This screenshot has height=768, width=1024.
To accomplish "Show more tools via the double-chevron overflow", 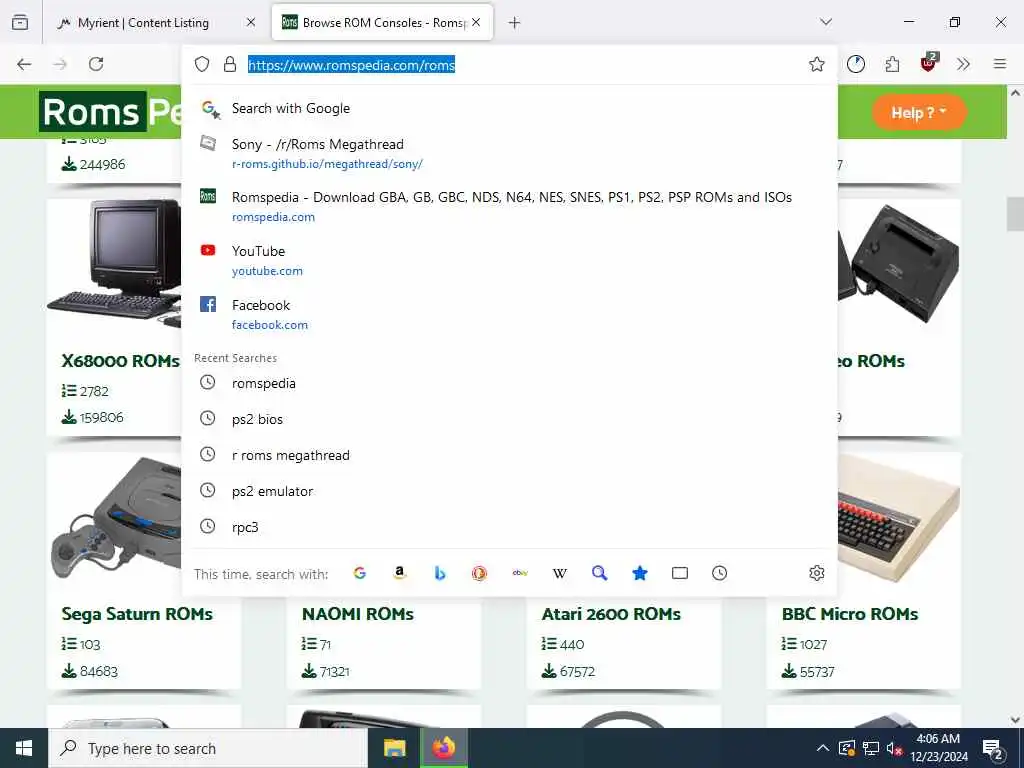I will 963,64.
